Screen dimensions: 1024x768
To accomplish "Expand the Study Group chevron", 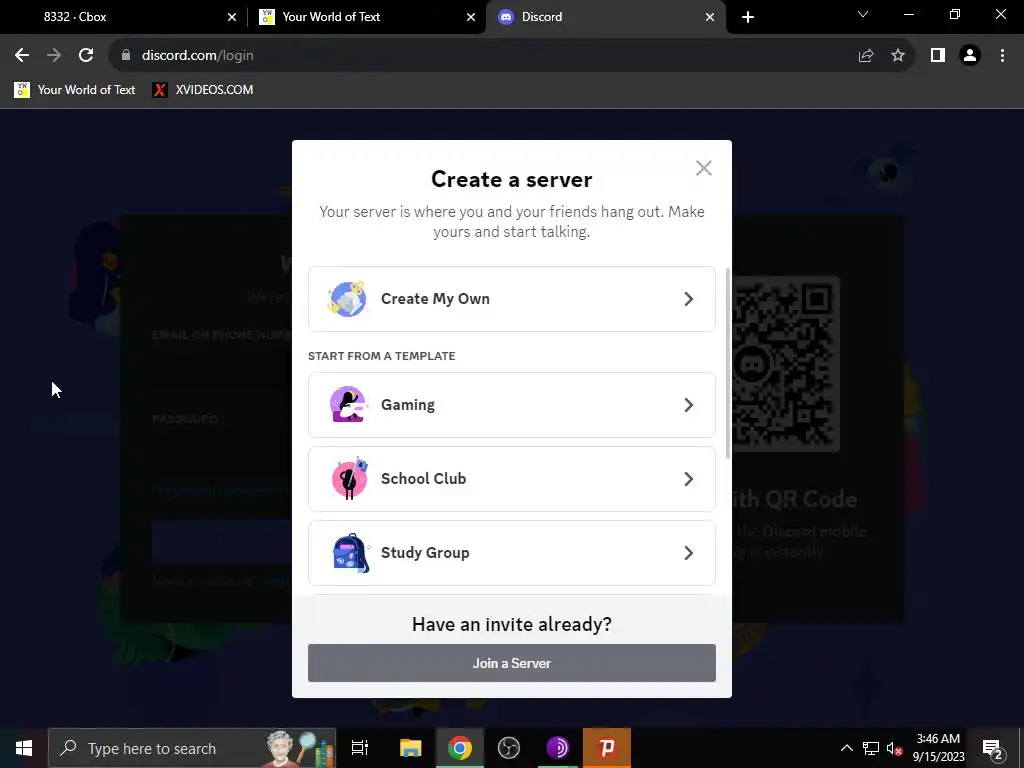I will [x=688, y=553].
